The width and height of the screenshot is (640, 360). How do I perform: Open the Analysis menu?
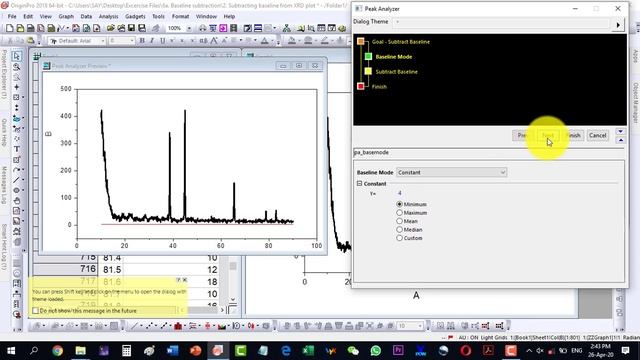108,16
